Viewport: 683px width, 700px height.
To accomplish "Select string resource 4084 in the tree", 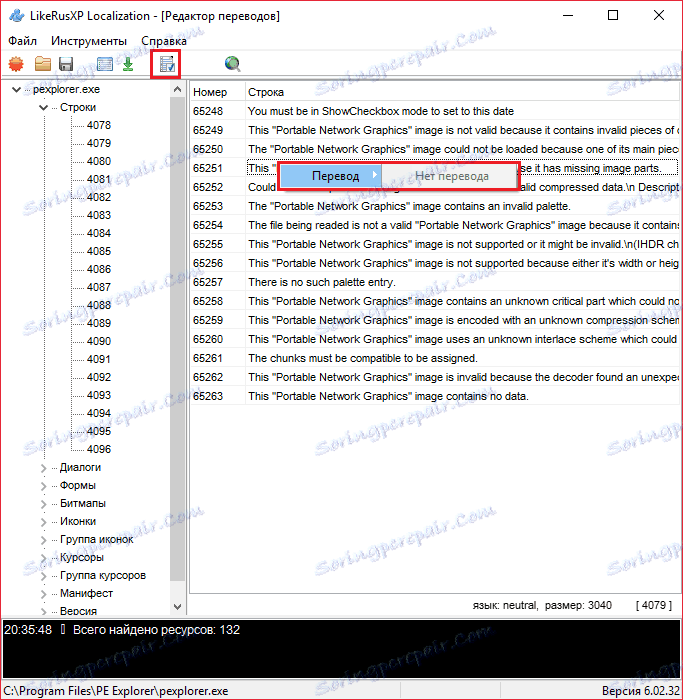I will 99,233.
